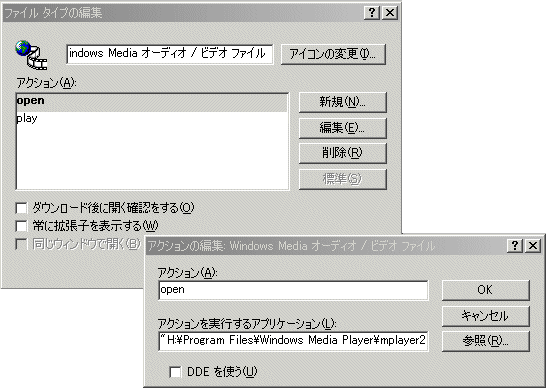
Task: Select the open action in list
Action: (152, 101)
